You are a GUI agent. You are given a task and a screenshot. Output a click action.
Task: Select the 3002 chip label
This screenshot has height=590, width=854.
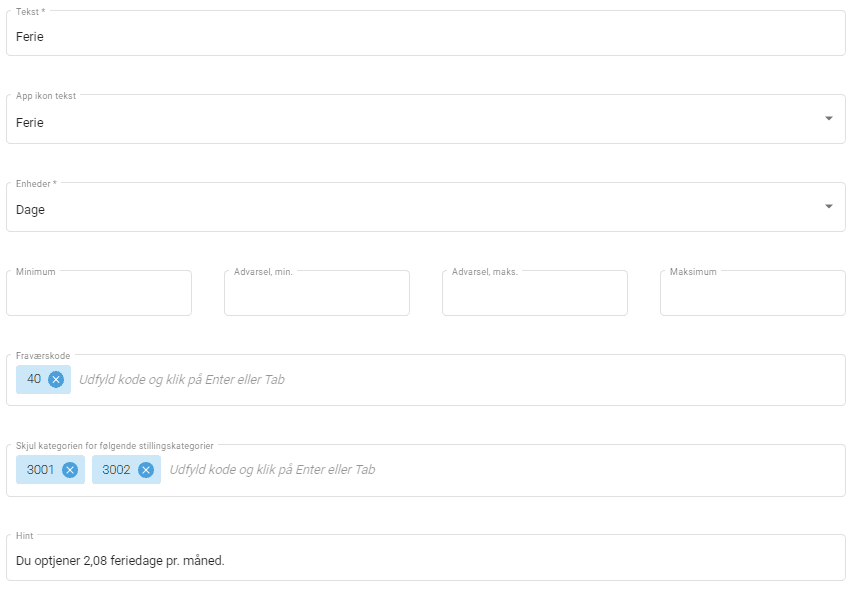point(116,470)
